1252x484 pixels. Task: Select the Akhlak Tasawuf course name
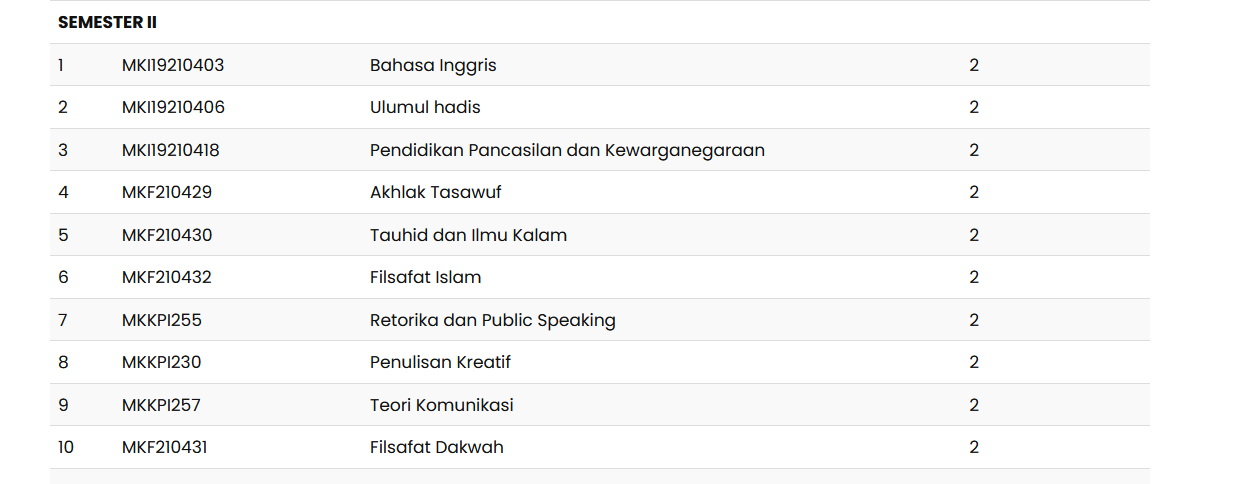coord(436,192)
